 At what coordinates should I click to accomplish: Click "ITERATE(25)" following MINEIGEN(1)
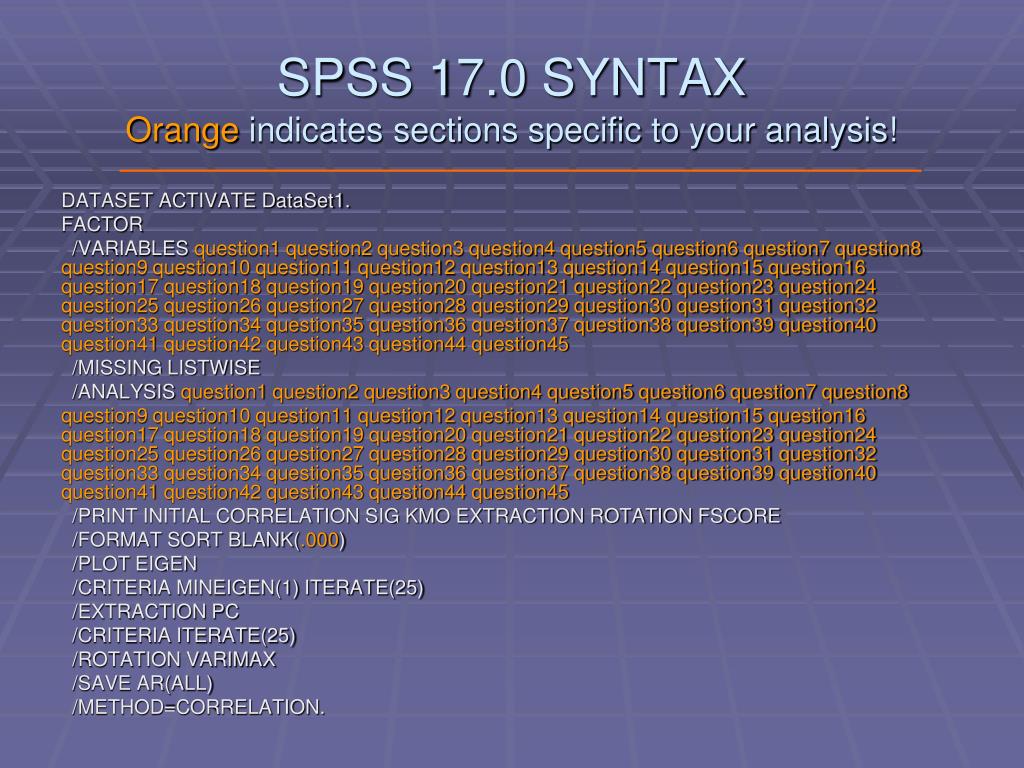pyautogui.click(x=364, y=588)
